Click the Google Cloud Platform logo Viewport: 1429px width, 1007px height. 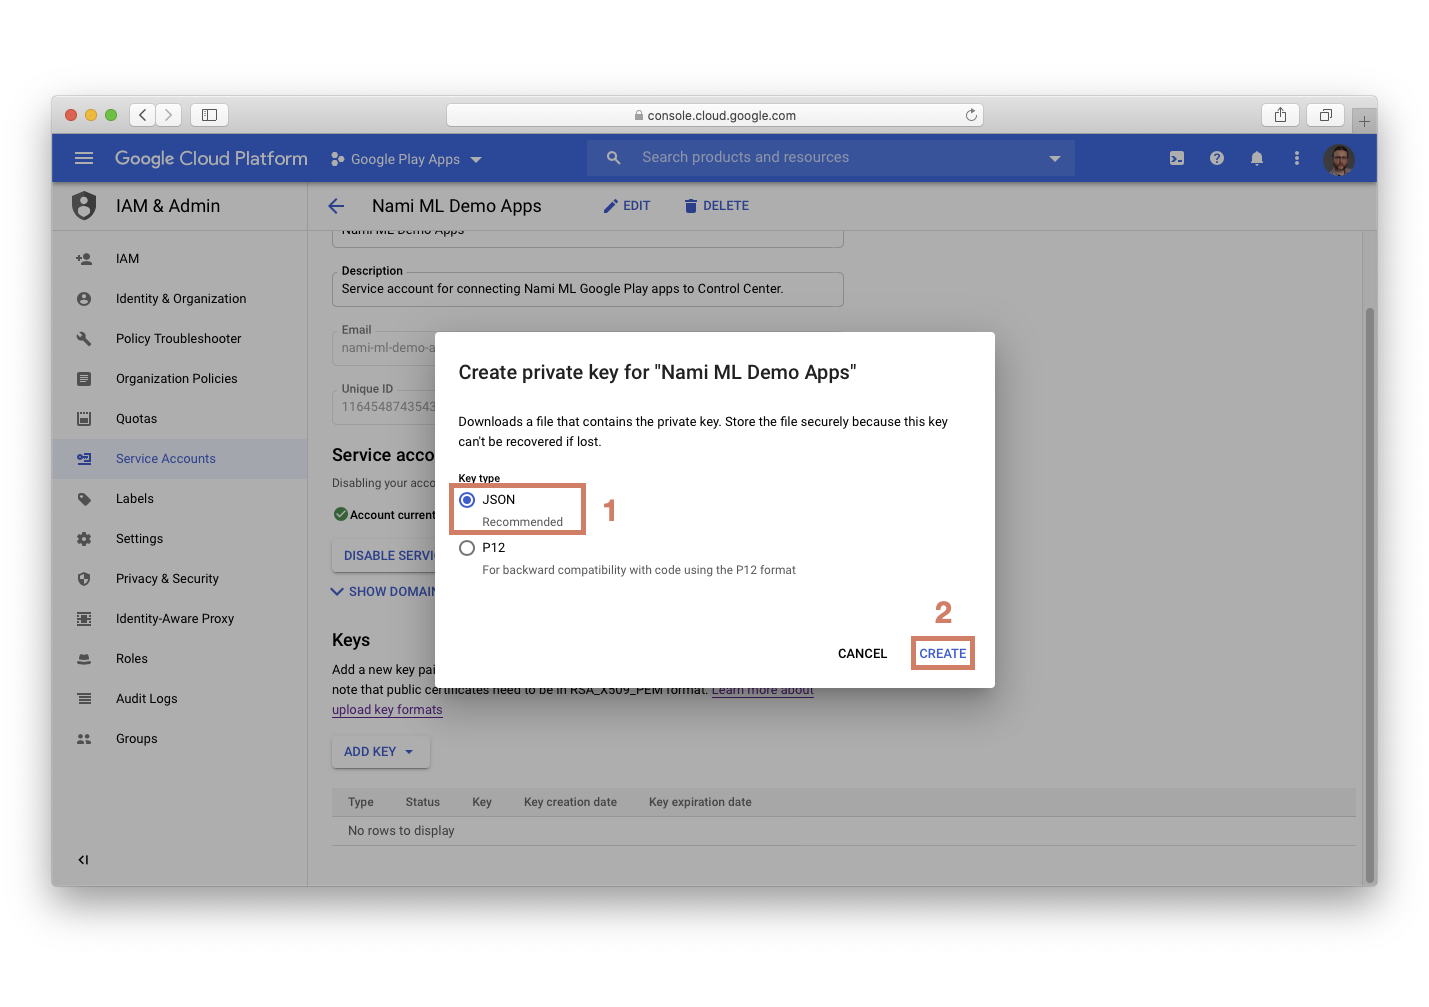click(x=211, y=158)
